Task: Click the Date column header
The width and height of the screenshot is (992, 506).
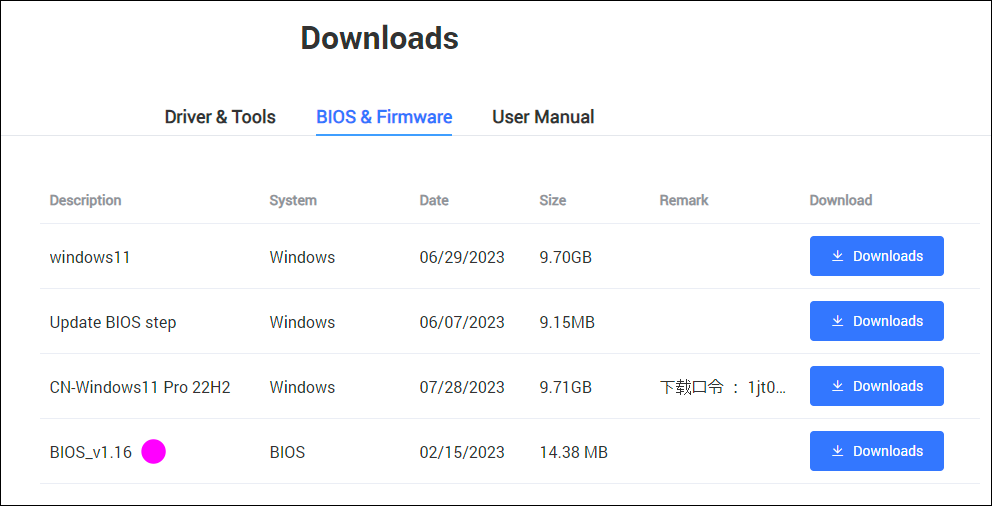Action: pyautogui.click(x=434, y=201)
